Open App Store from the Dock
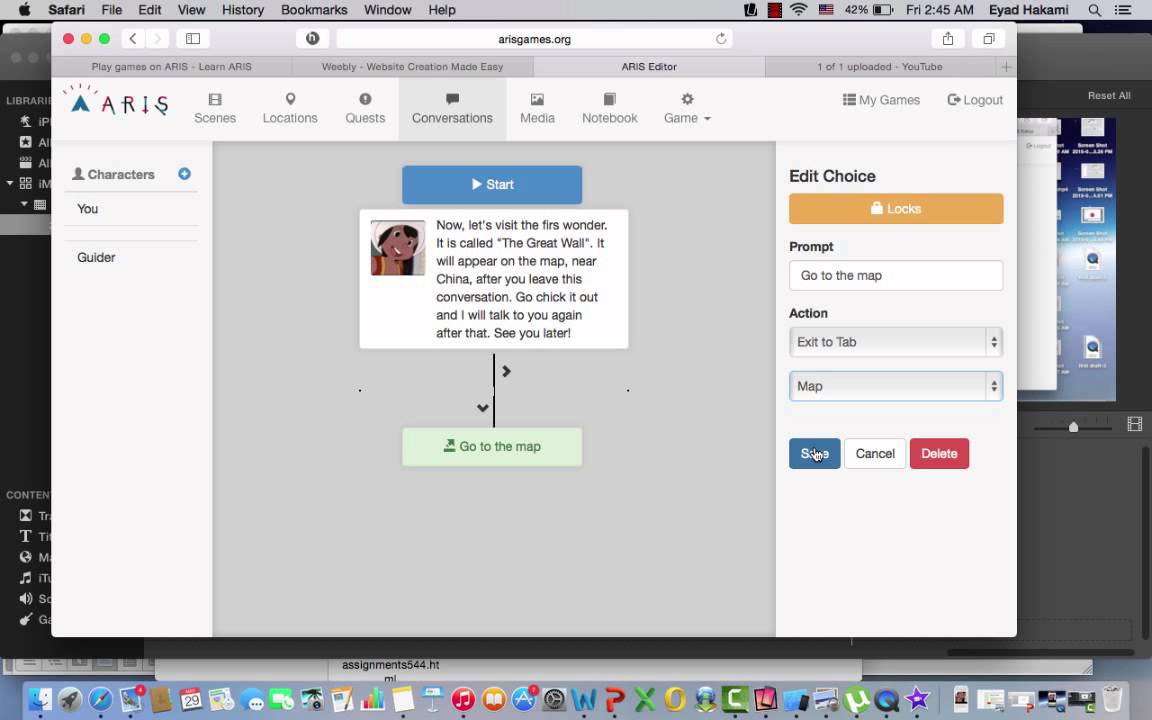This screenshot has height=720, width=1152. pos(524,699)
